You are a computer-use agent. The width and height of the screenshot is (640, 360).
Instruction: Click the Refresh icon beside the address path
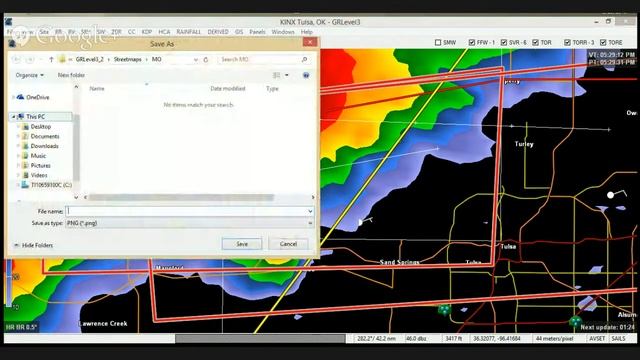[x=206, y=60]
